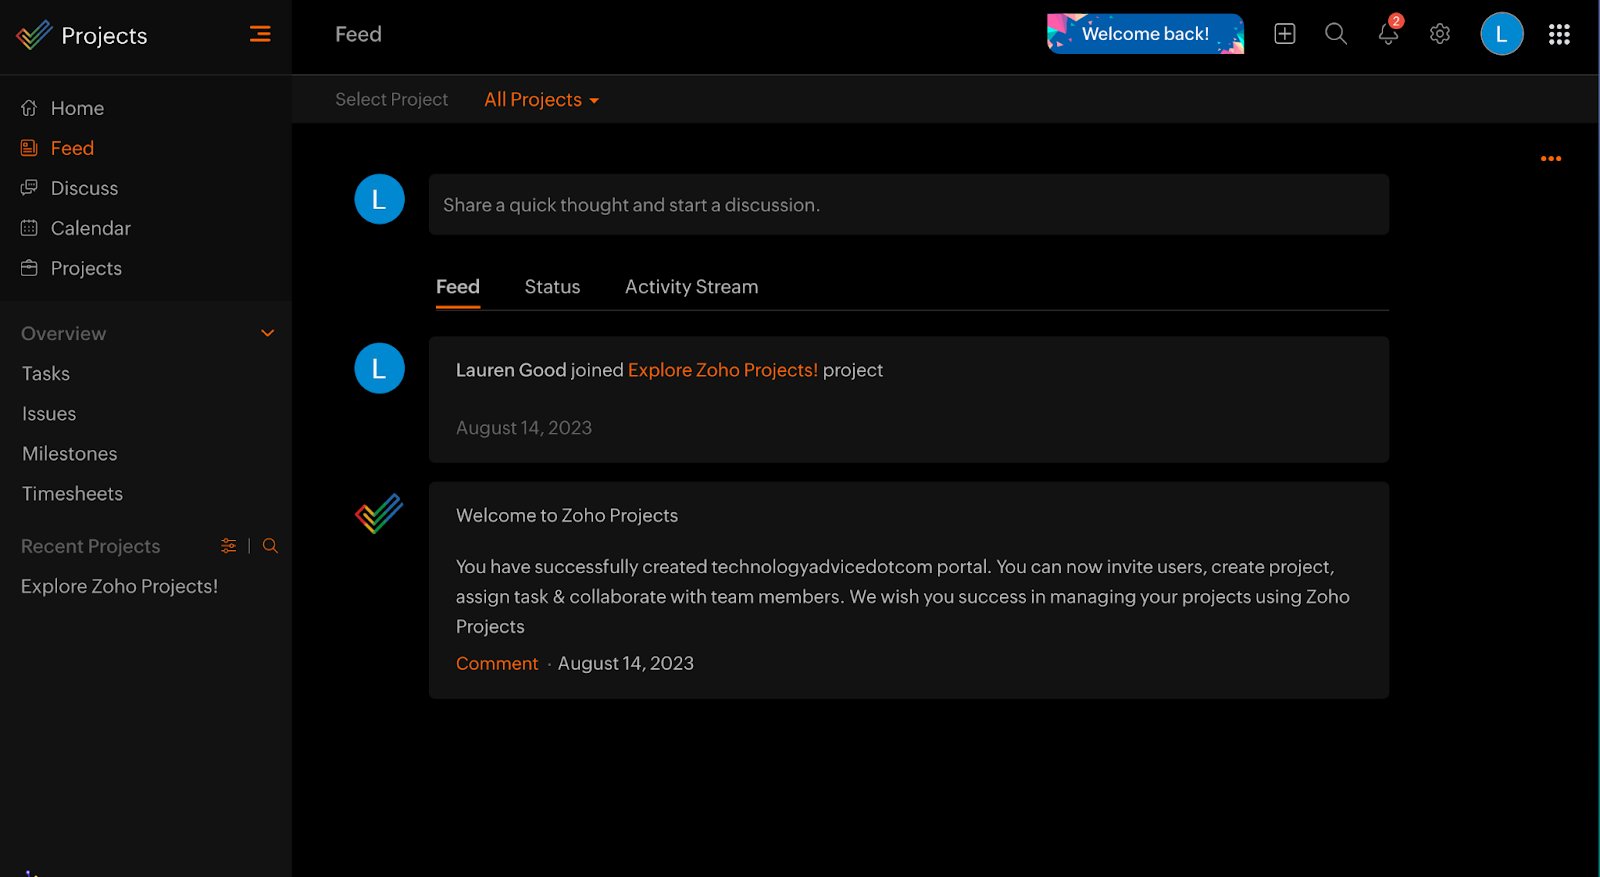Open the All Projects dropdown
1600x877 pixels.
[541, 99]
